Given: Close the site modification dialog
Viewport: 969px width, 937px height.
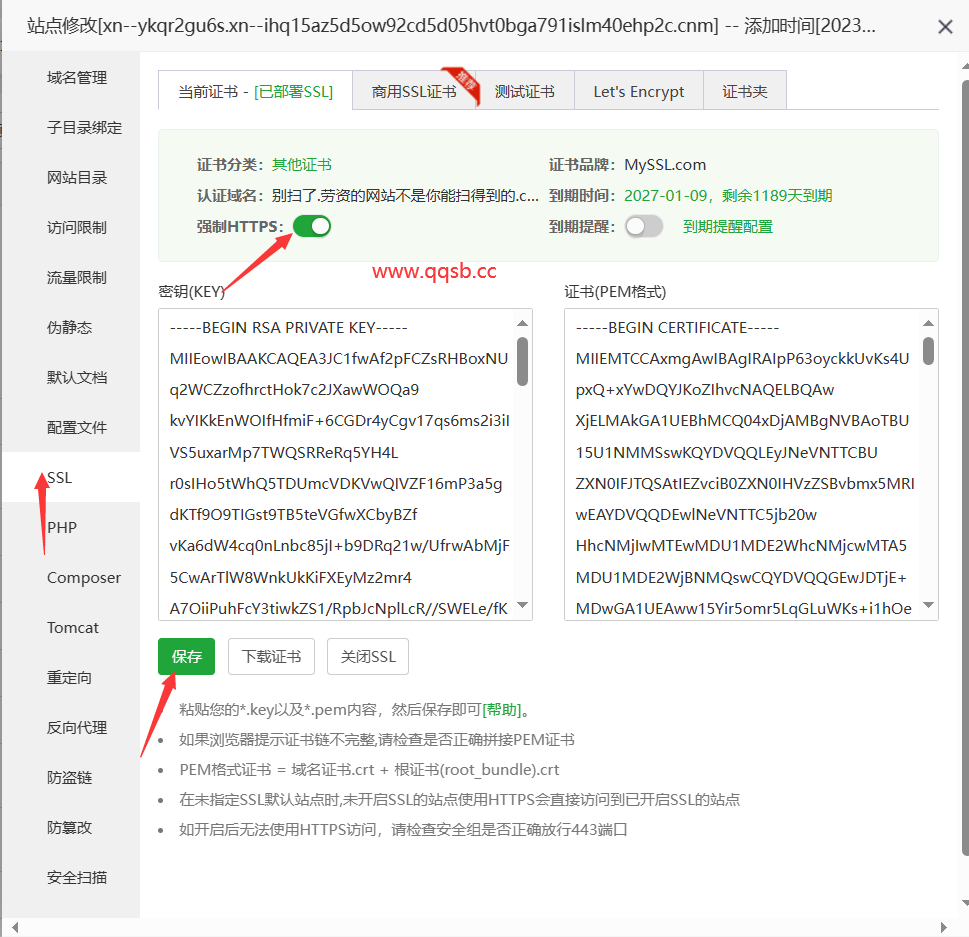Looking at the screenshot, I should (x=945, y=27).
